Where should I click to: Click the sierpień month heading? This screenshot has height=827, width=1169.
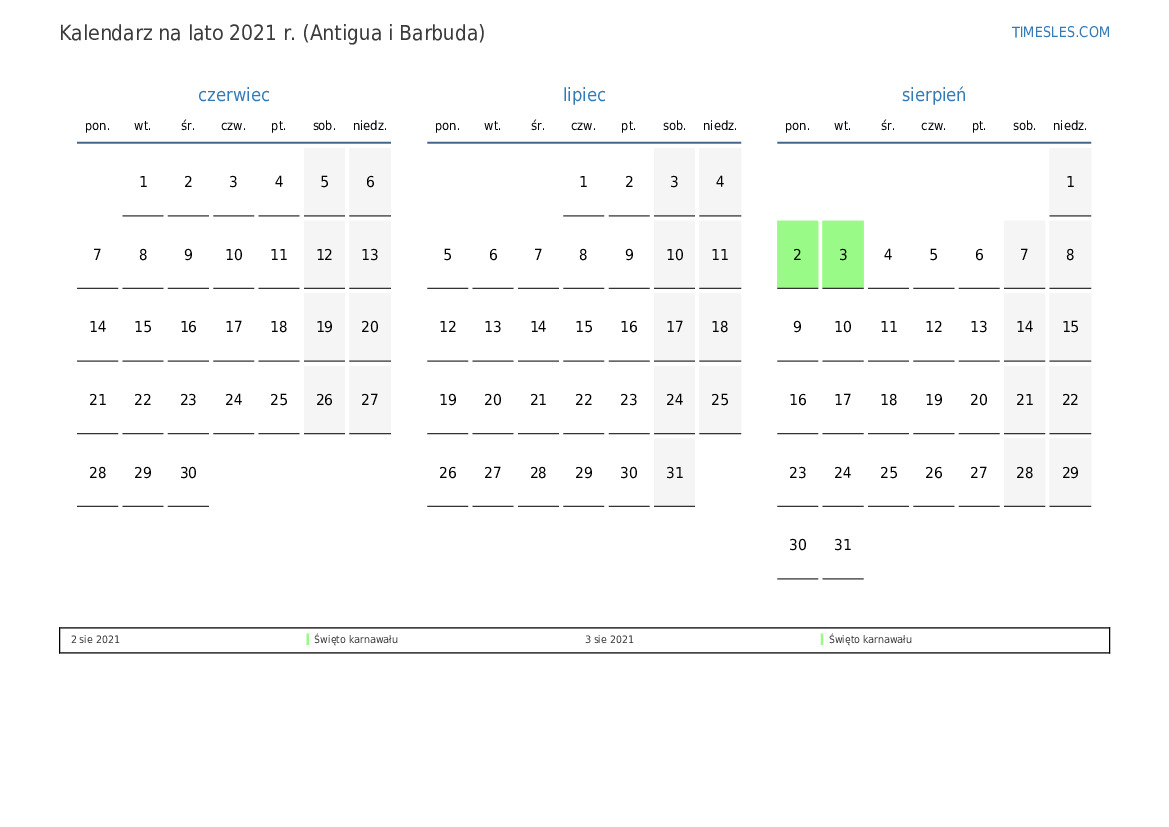(933, 95)
